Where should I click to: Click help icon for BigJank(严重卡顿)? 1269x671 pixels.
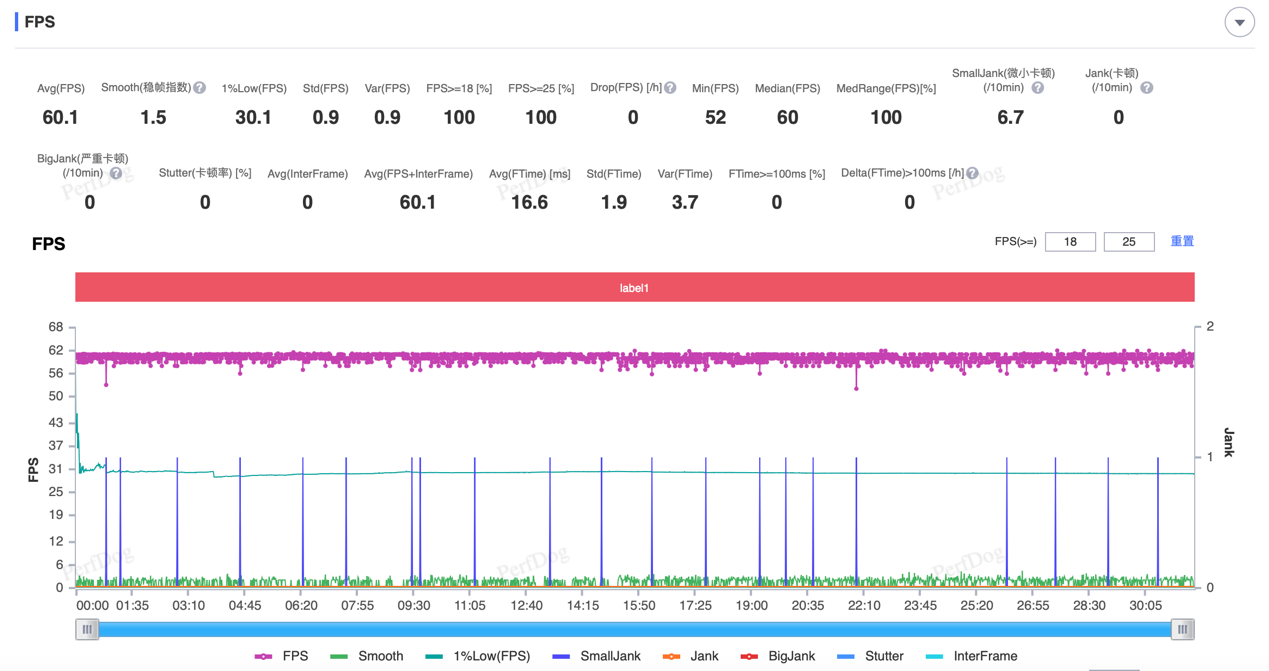[116, 174]
